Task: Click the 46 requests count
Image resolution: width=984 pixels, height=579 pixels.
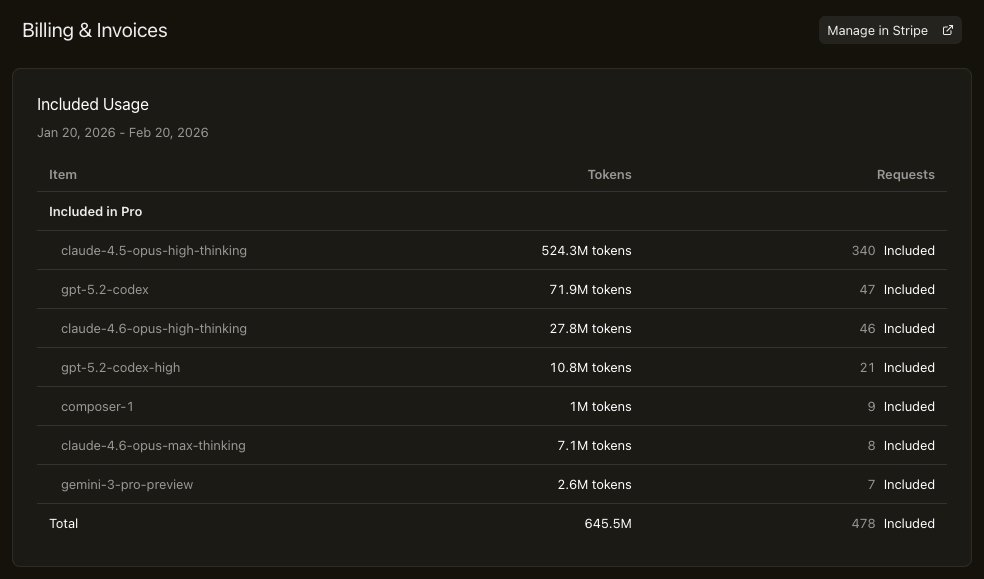Action: 867,328
